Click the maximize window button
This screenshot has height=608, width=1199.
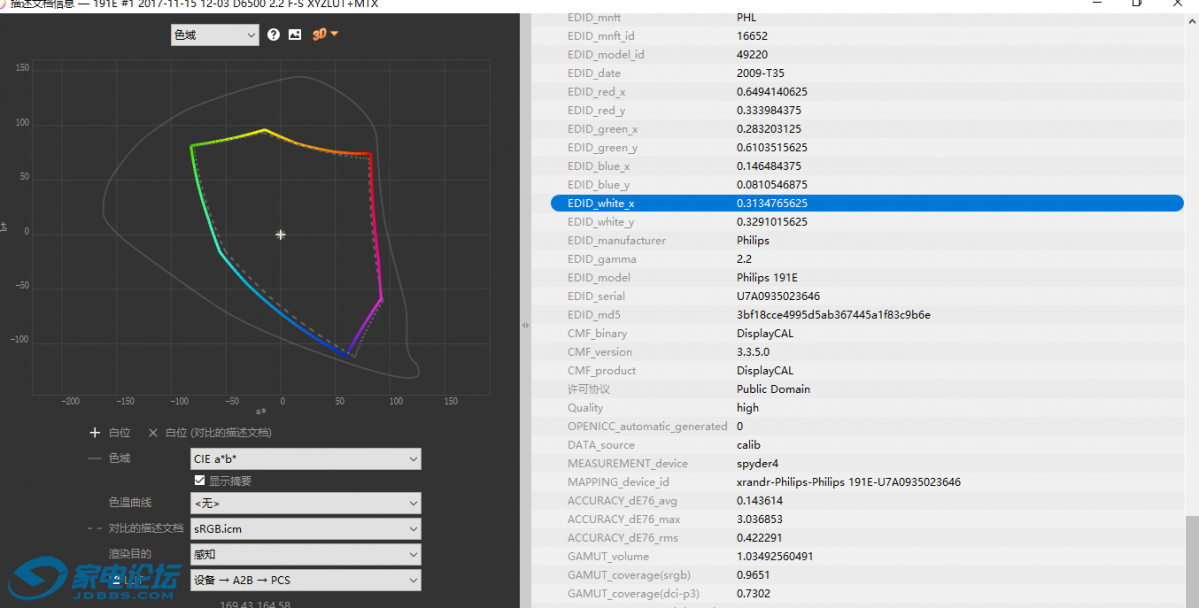[x=1137, y=4]
